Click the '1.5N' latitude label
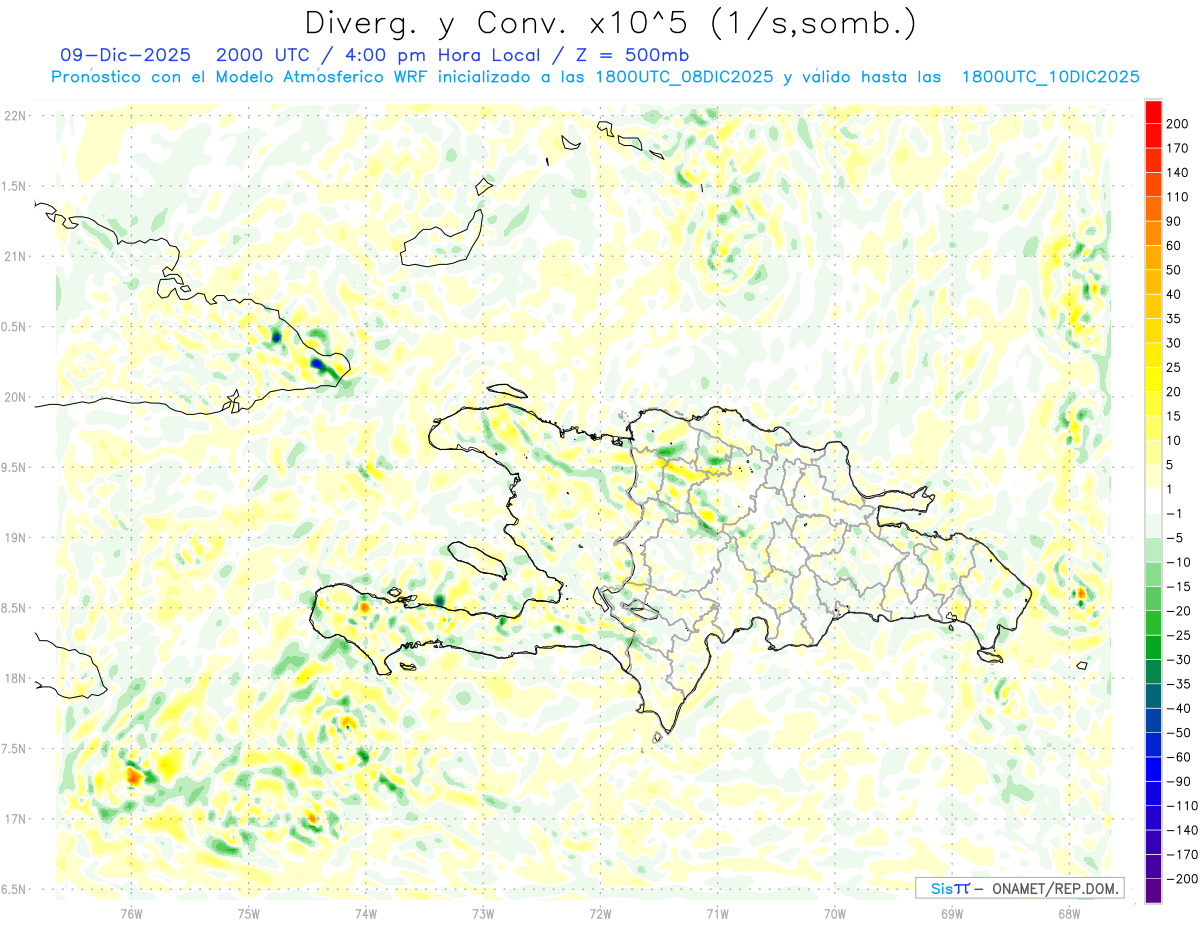Viewport: 1200px width, 927px height. 15,186
